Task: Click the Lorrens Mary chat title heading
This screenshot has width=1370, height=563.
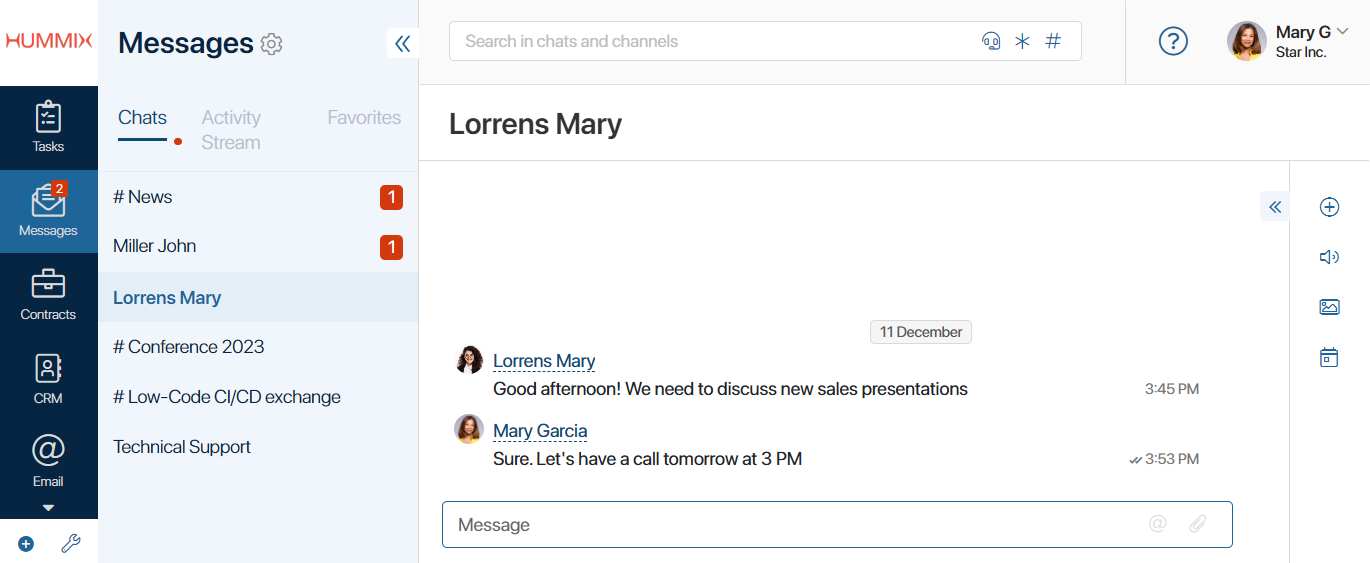Action: [x=535, y=124]
